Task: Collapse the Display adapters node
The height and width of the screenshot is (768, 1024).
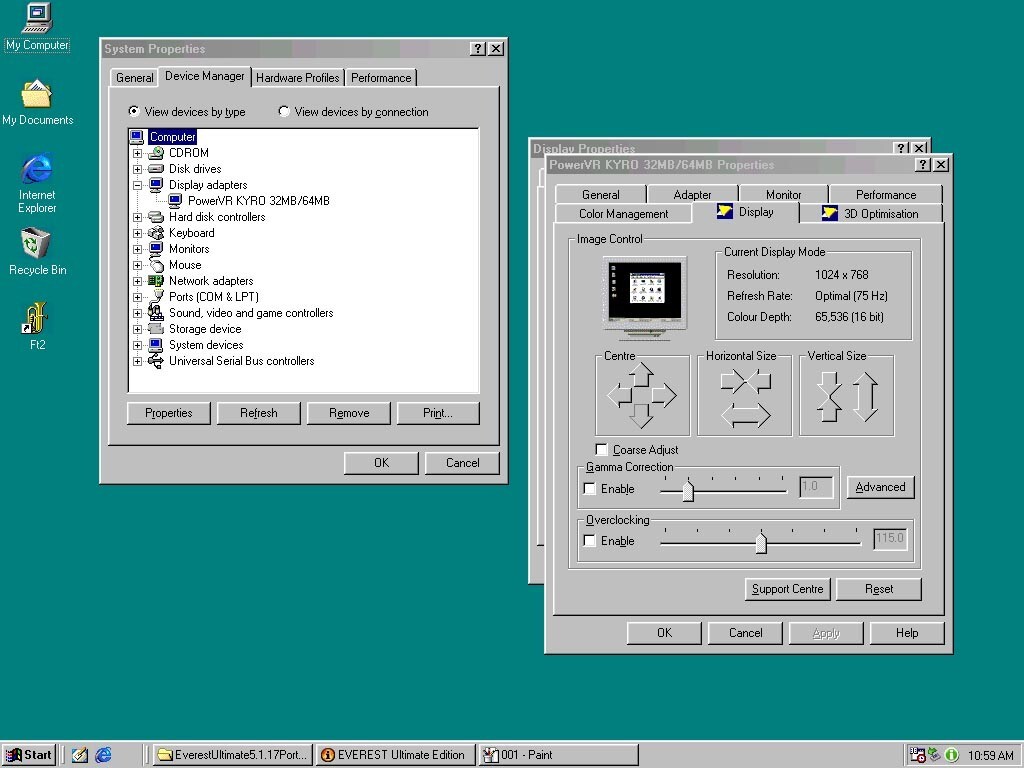Action: point(137,185)
